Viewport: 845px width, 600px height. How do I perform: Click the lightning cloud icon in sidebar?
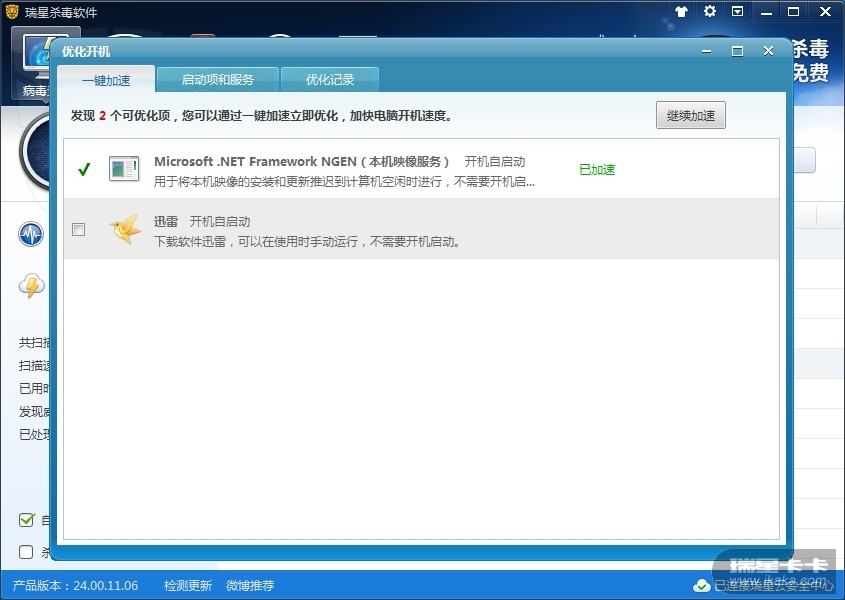click(31, 285)
